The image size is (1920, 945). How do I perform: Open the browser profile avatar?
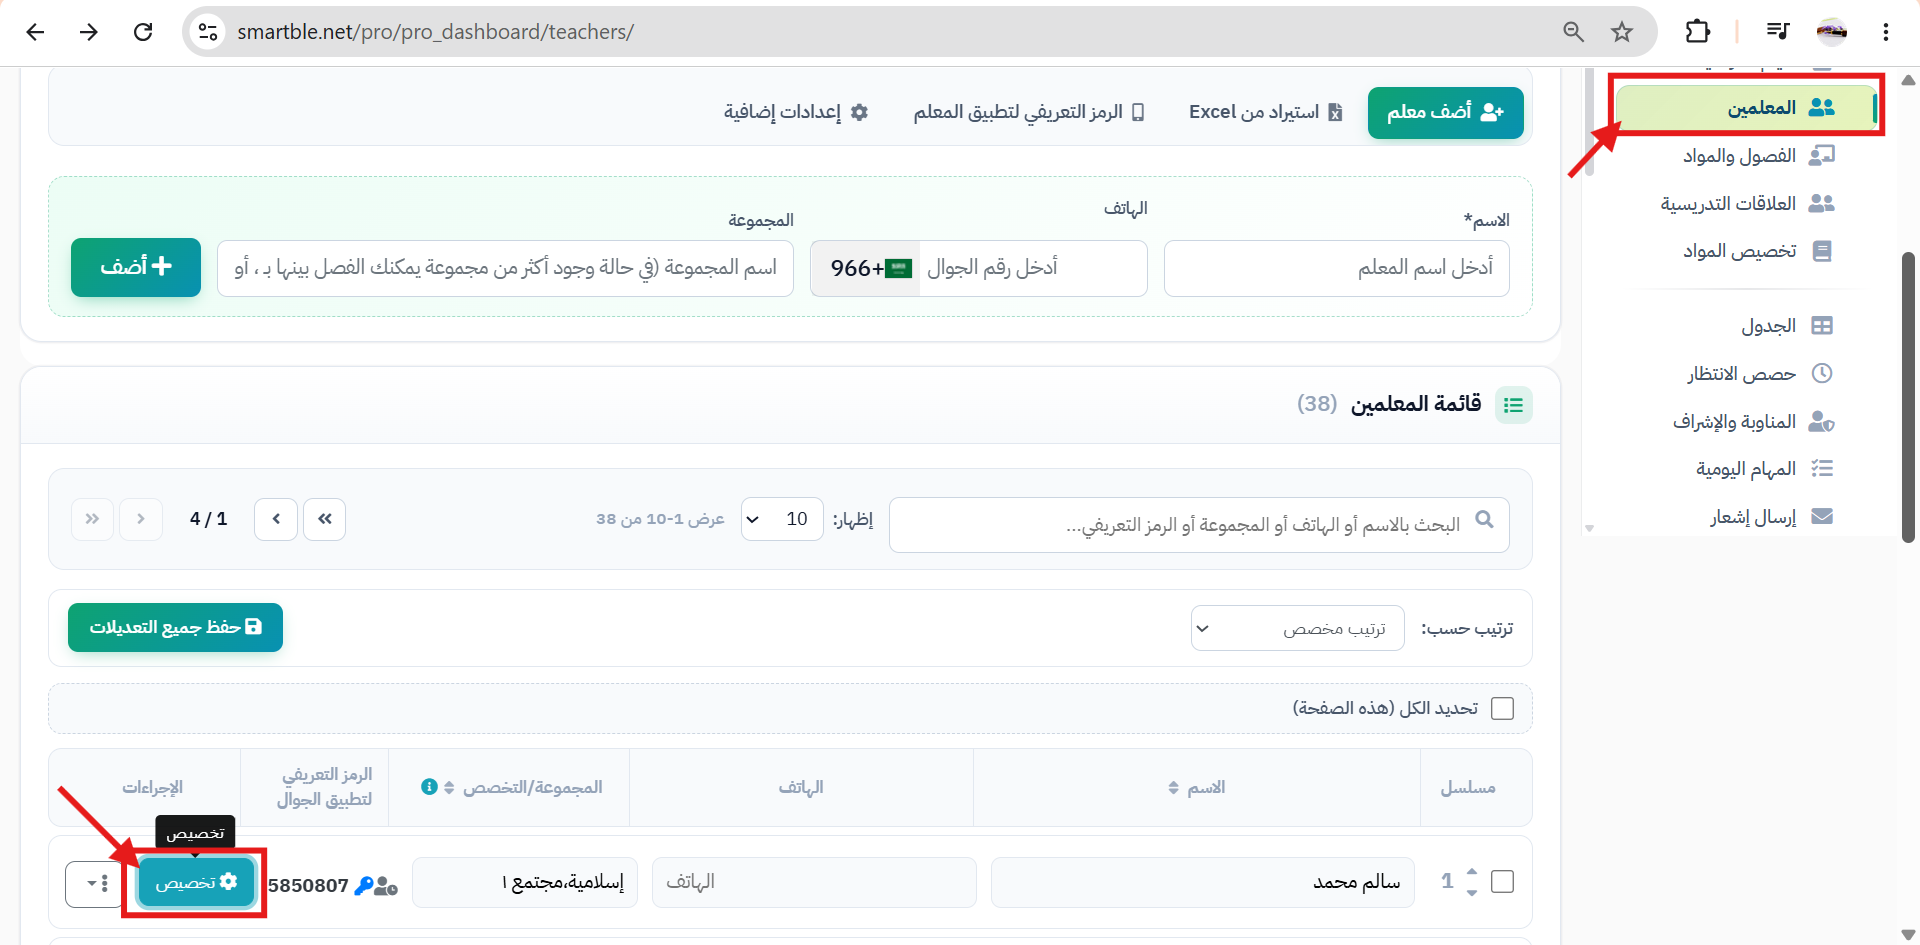click(1831, 32)
